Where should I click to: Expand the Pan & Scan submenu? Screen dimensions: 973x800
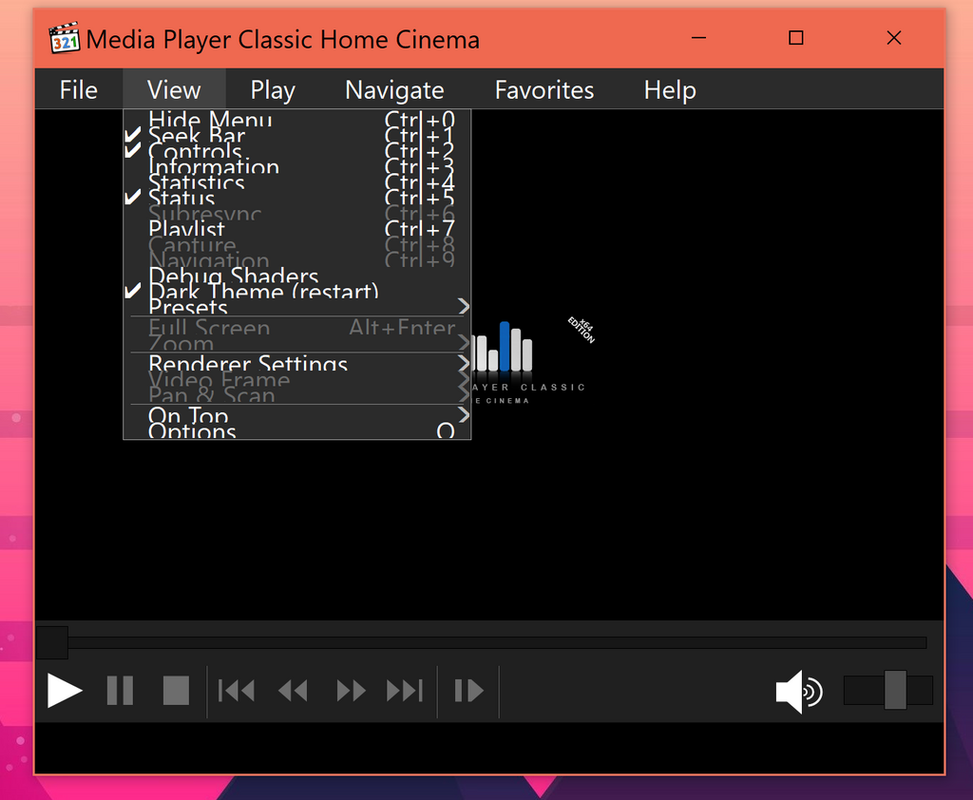(297, 393)
